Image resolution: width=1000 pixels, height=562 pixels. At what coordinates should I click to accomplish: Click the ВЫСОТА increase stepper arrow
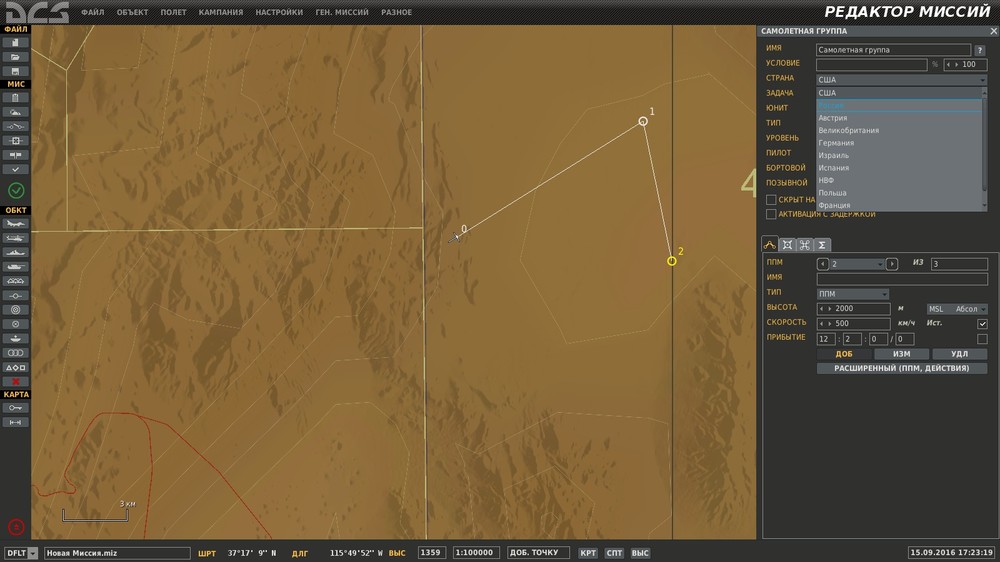pyautogui.click(x=829, y=309)
